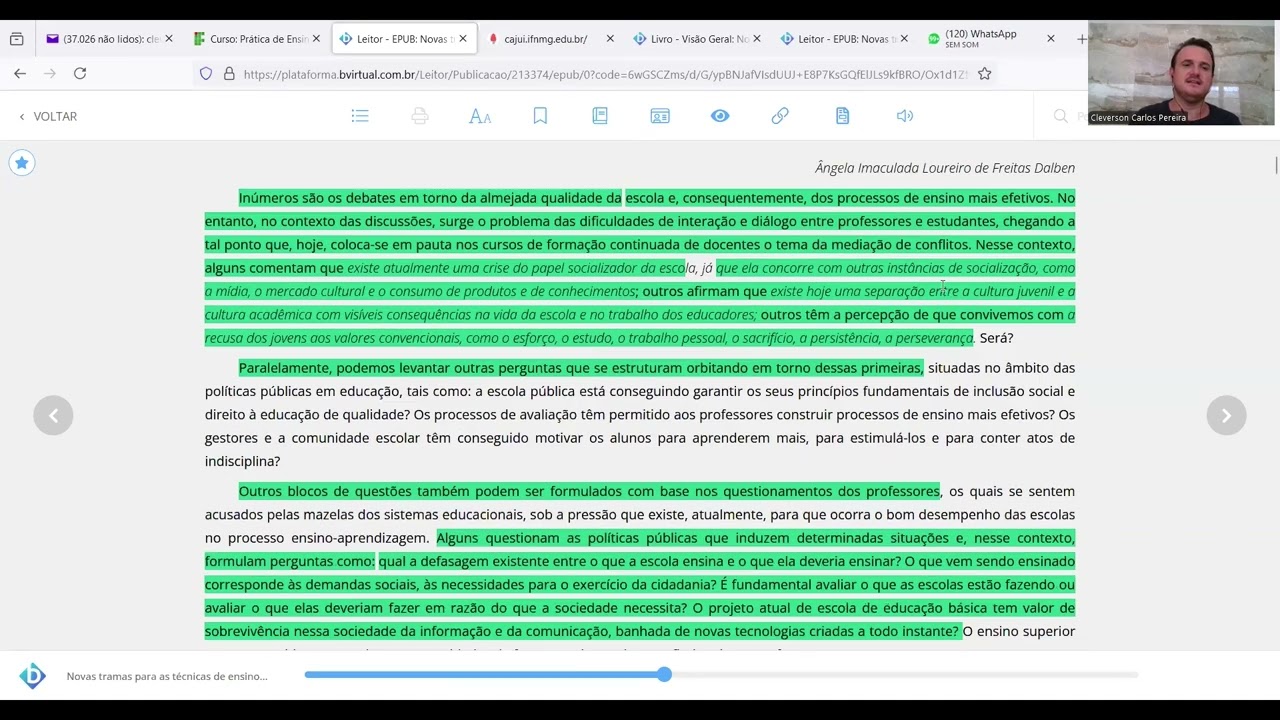Copy link using the chain icon
The height and width of the screenshot is (720, 1280).
tap(780, 116)
